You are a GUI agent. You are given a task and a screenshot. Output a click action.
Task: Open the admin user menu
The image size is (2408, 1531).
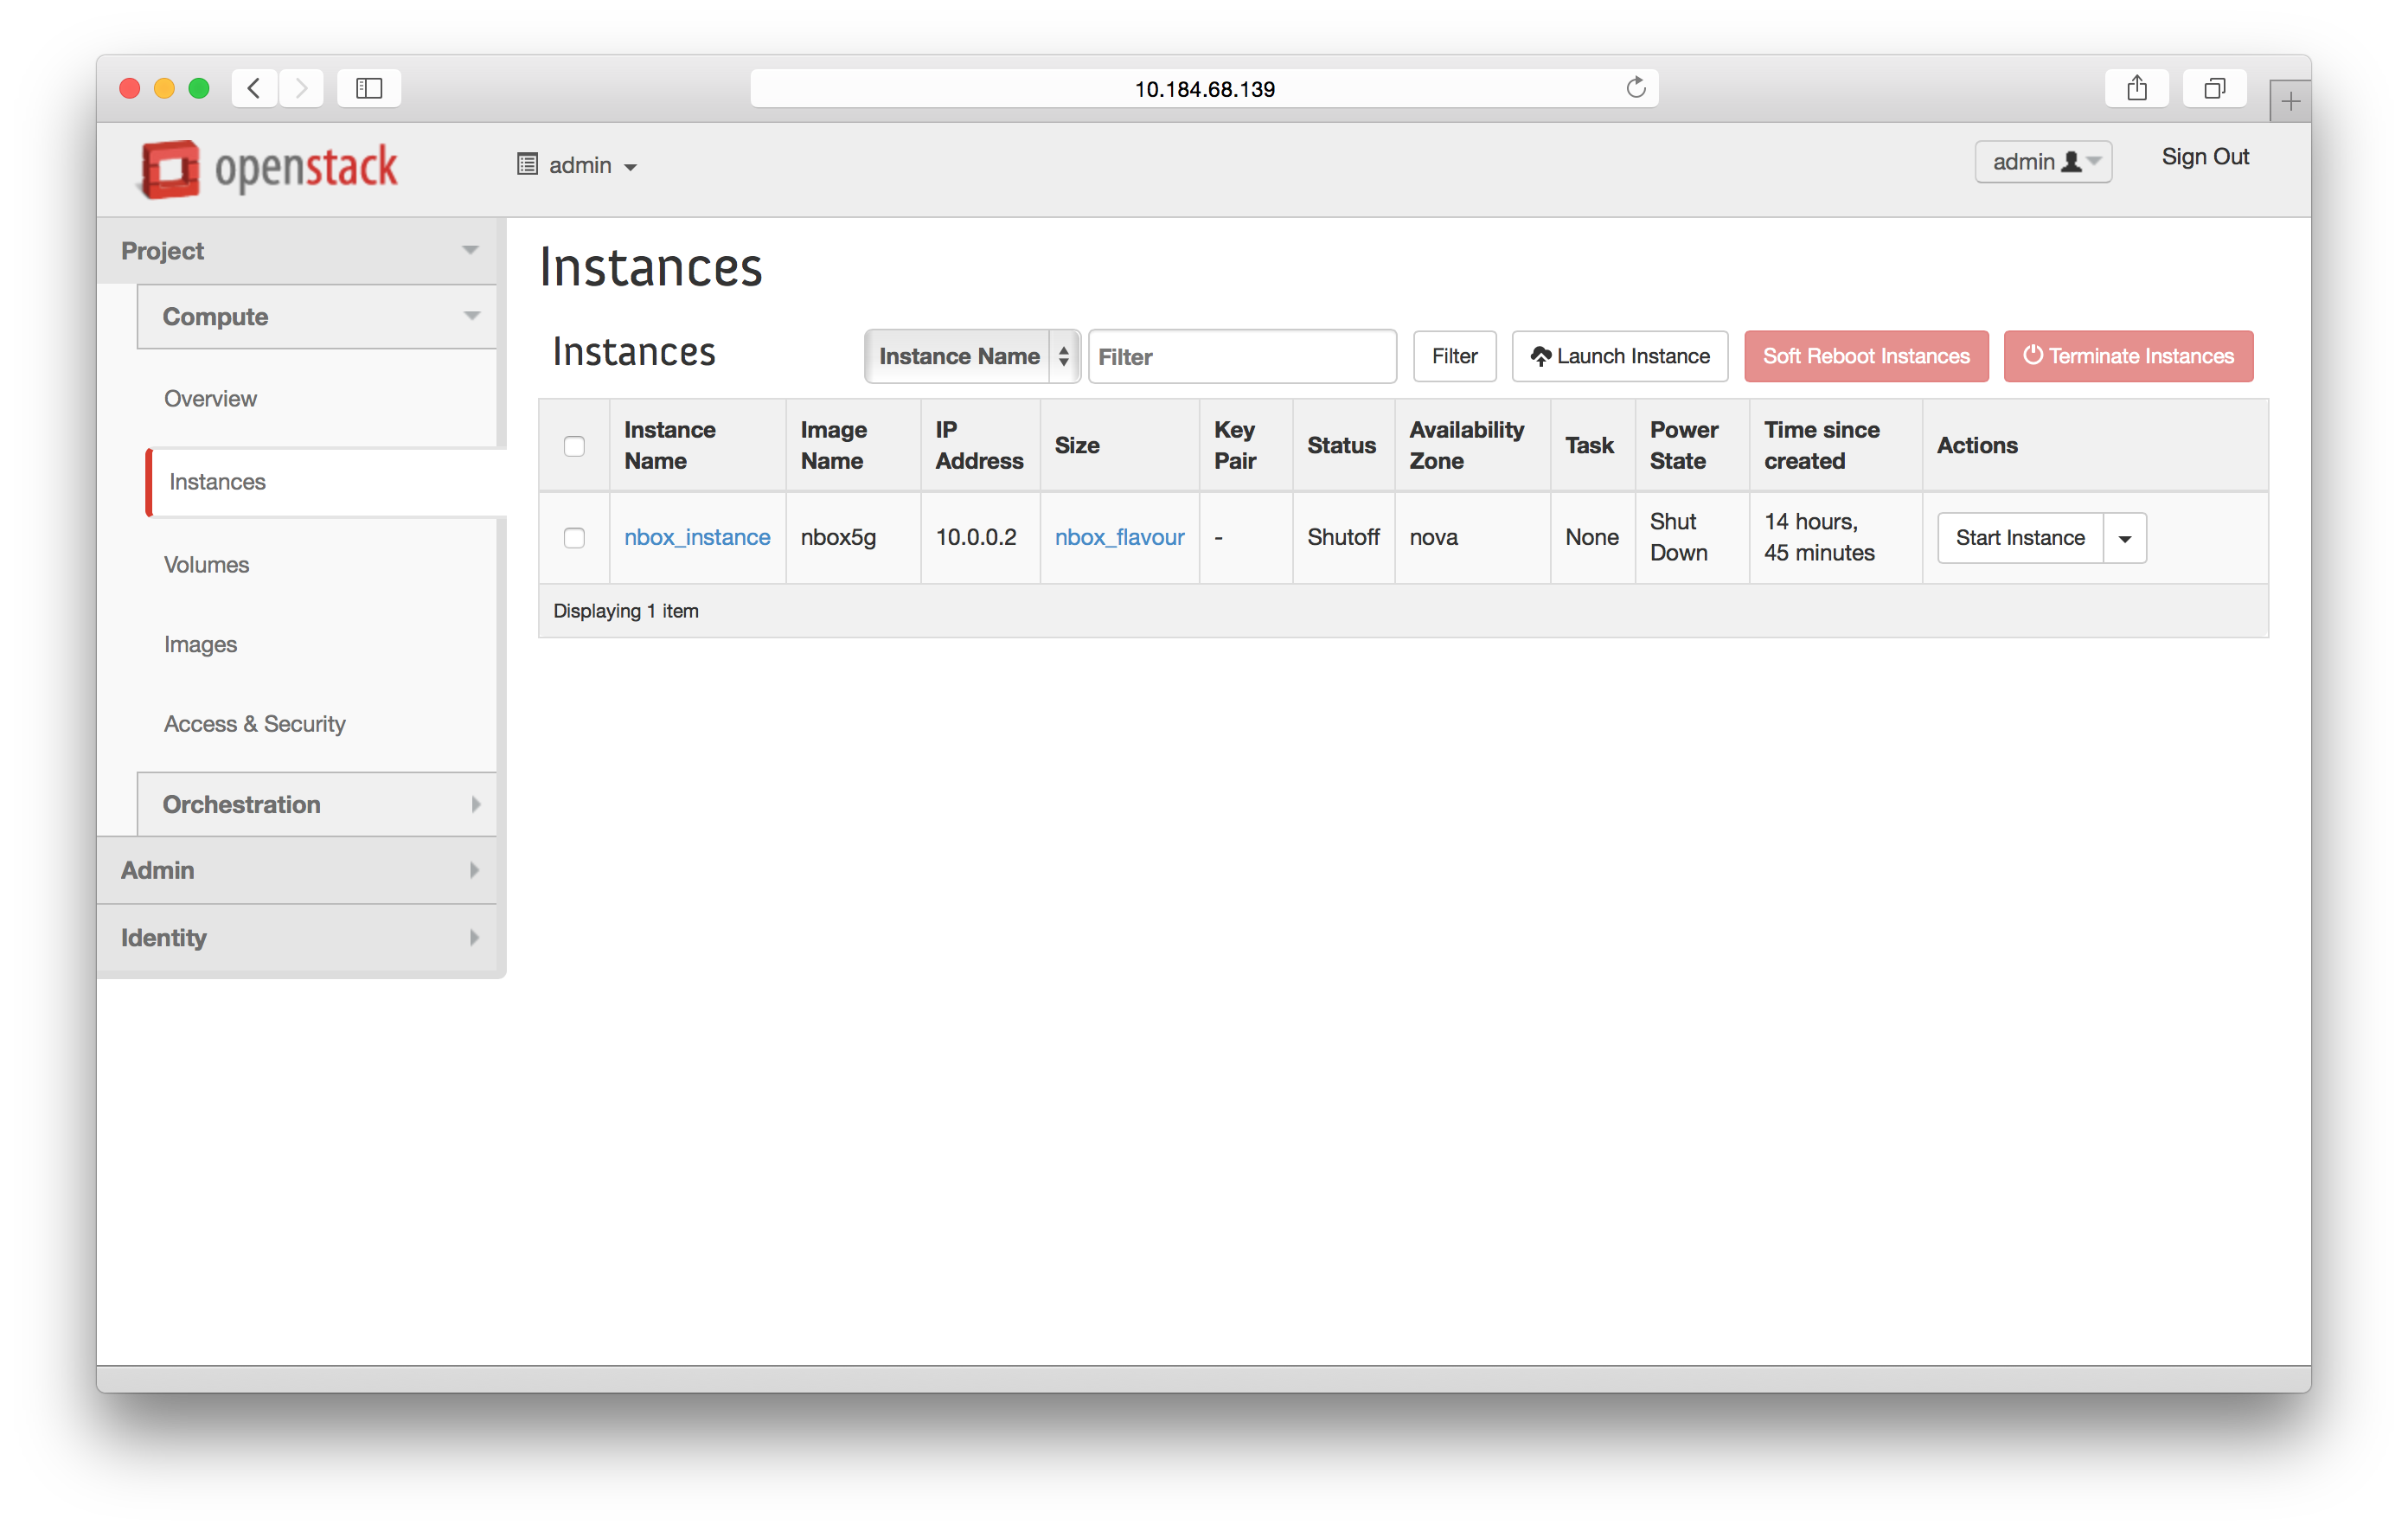click(2043, 162)
